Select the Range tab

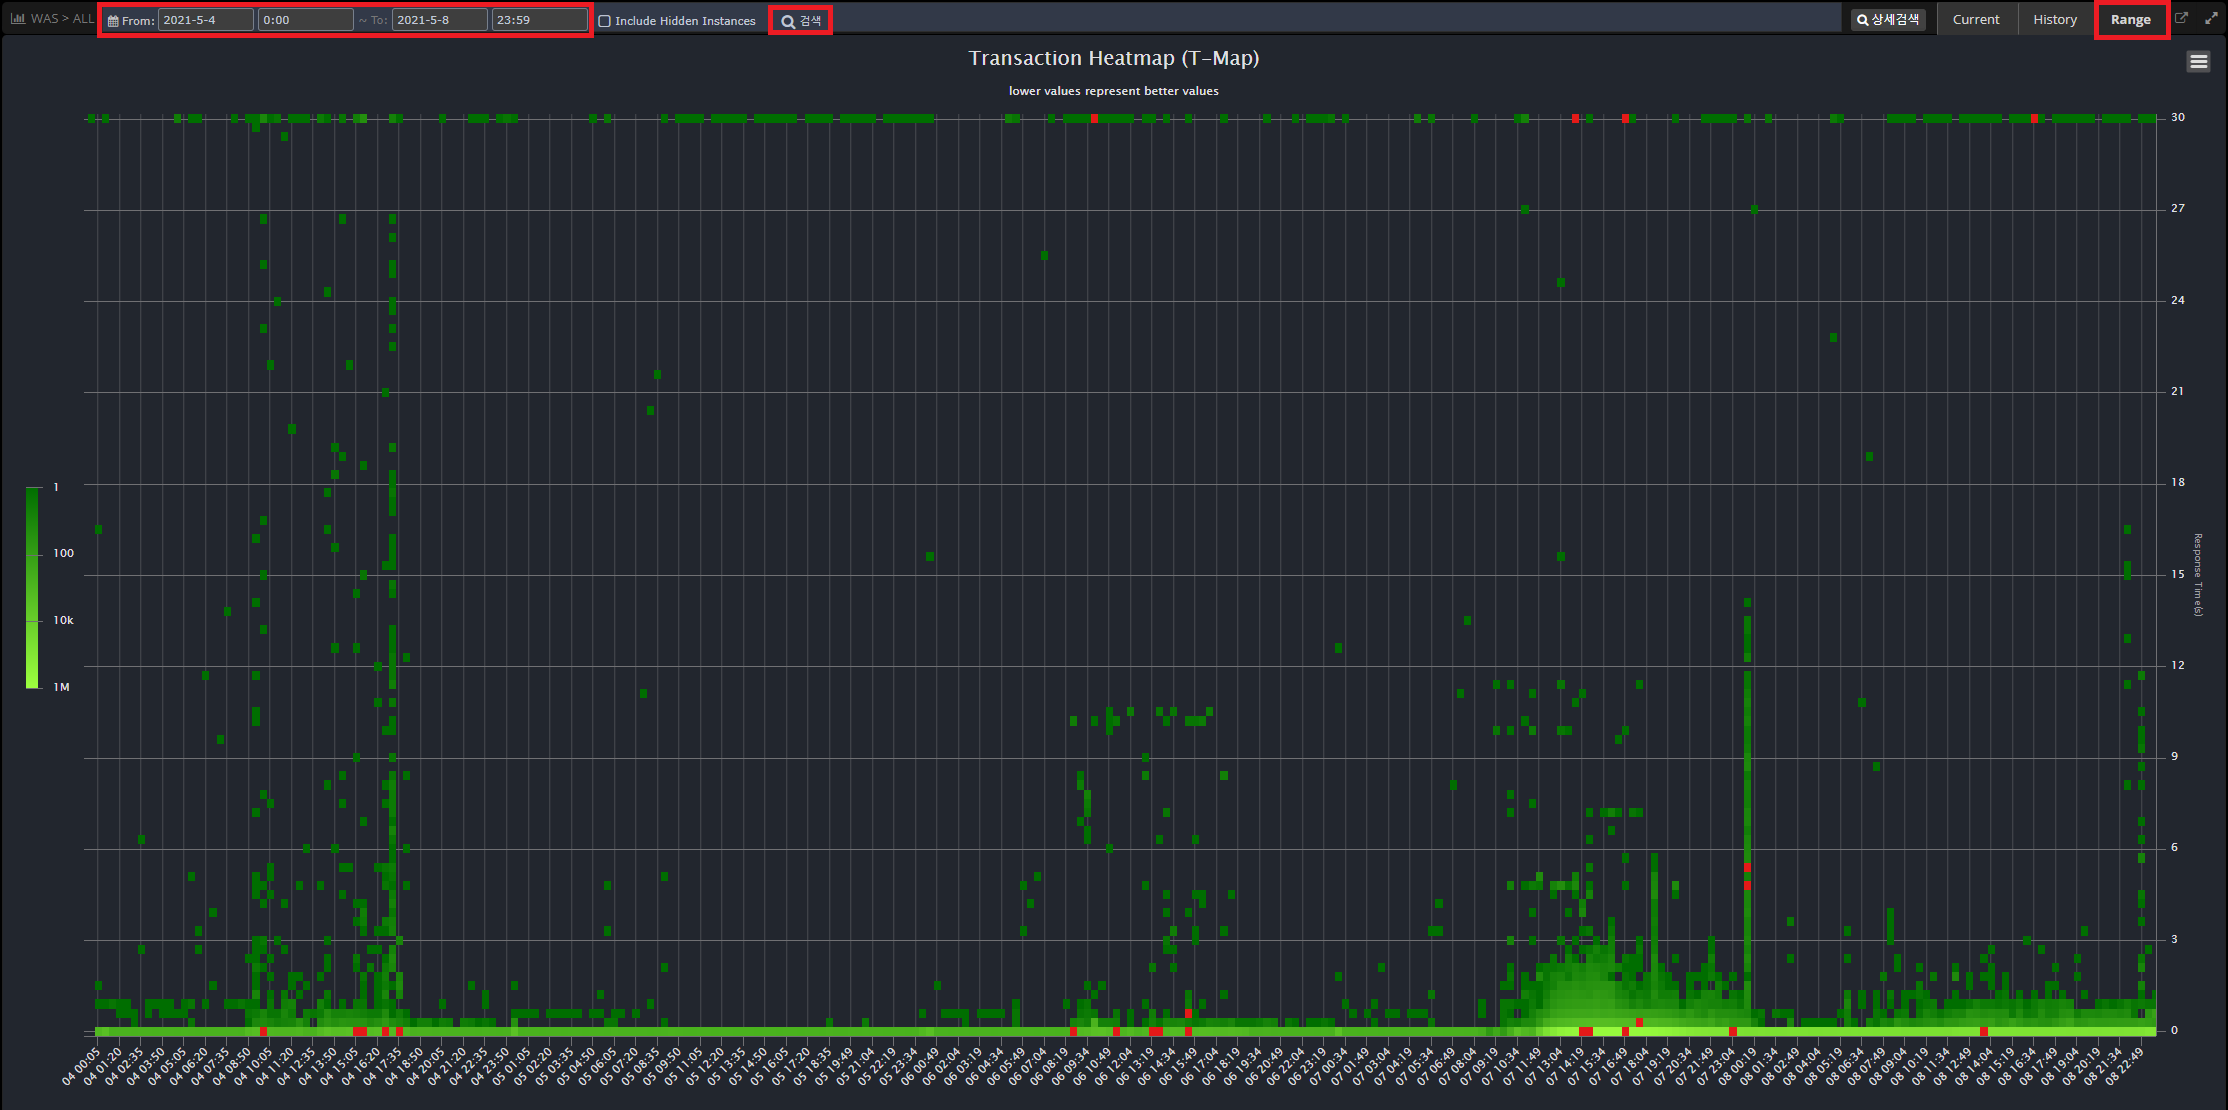2130,20
